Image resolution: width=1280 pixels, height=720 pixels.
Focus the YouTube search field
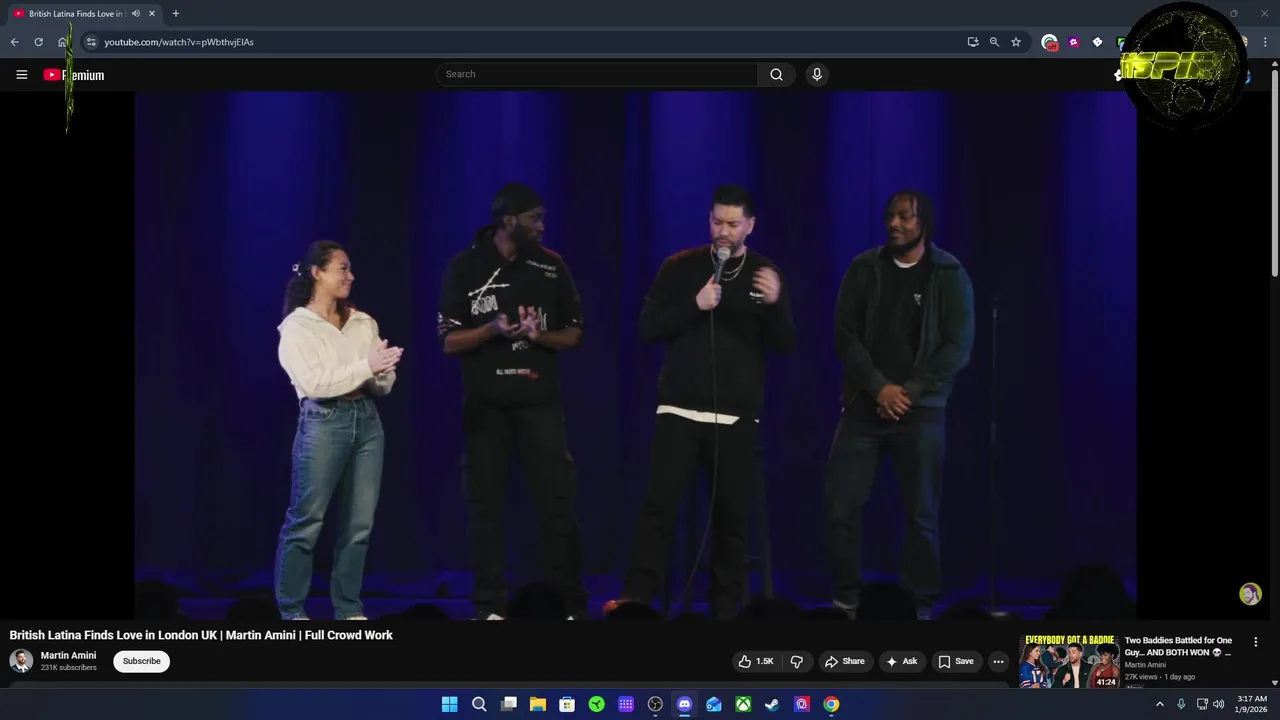pos(597,74)
